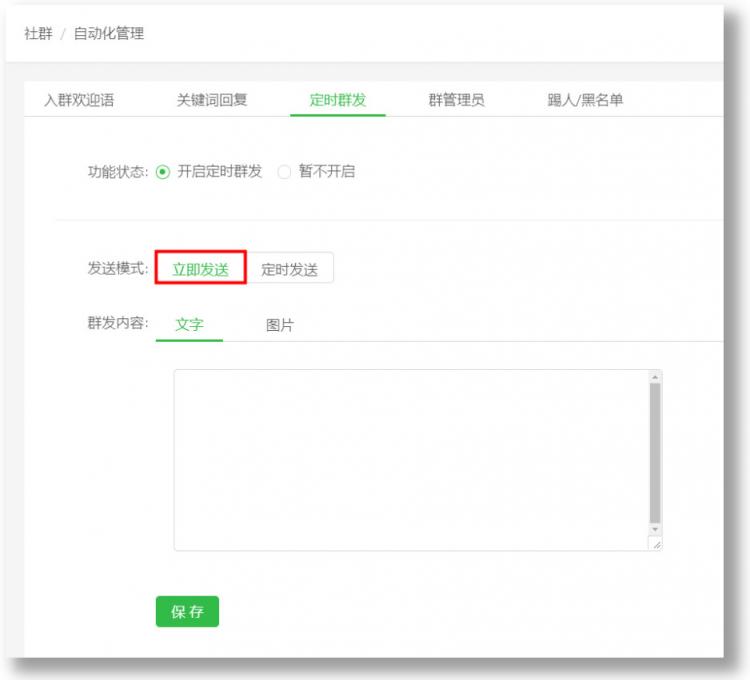
Task: Select the 定时群发 tab
Action: 338,100
